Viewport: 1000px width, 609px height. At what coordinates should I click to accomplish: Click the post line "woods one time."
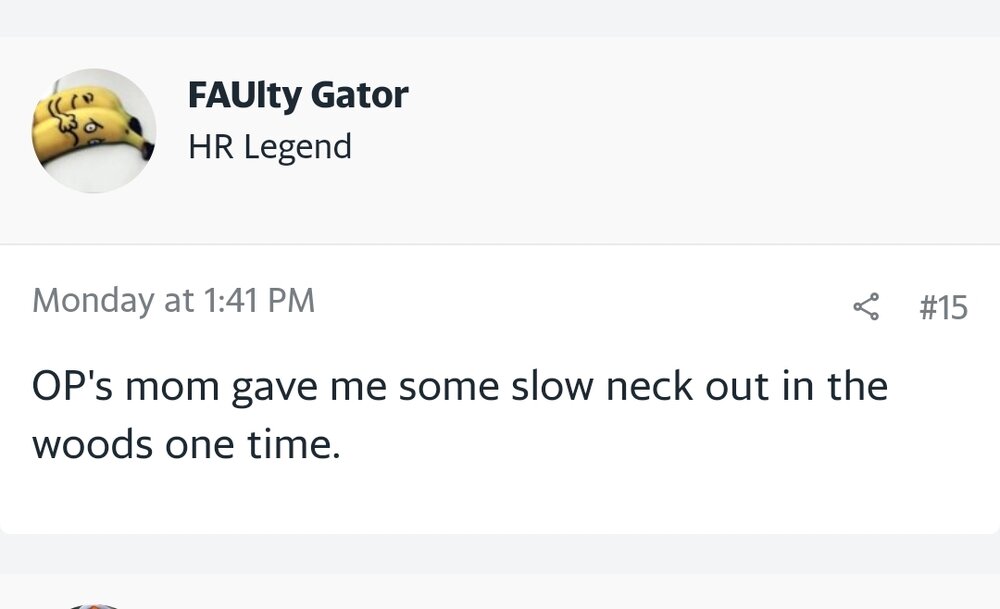(186, 444)
